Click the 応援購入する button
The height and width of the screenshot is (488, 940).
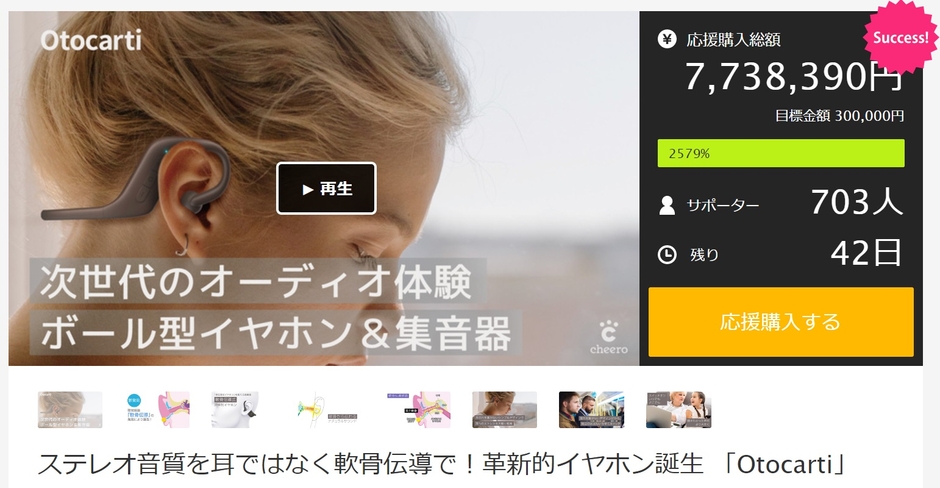pyautogui.click(x=781, y=322)
